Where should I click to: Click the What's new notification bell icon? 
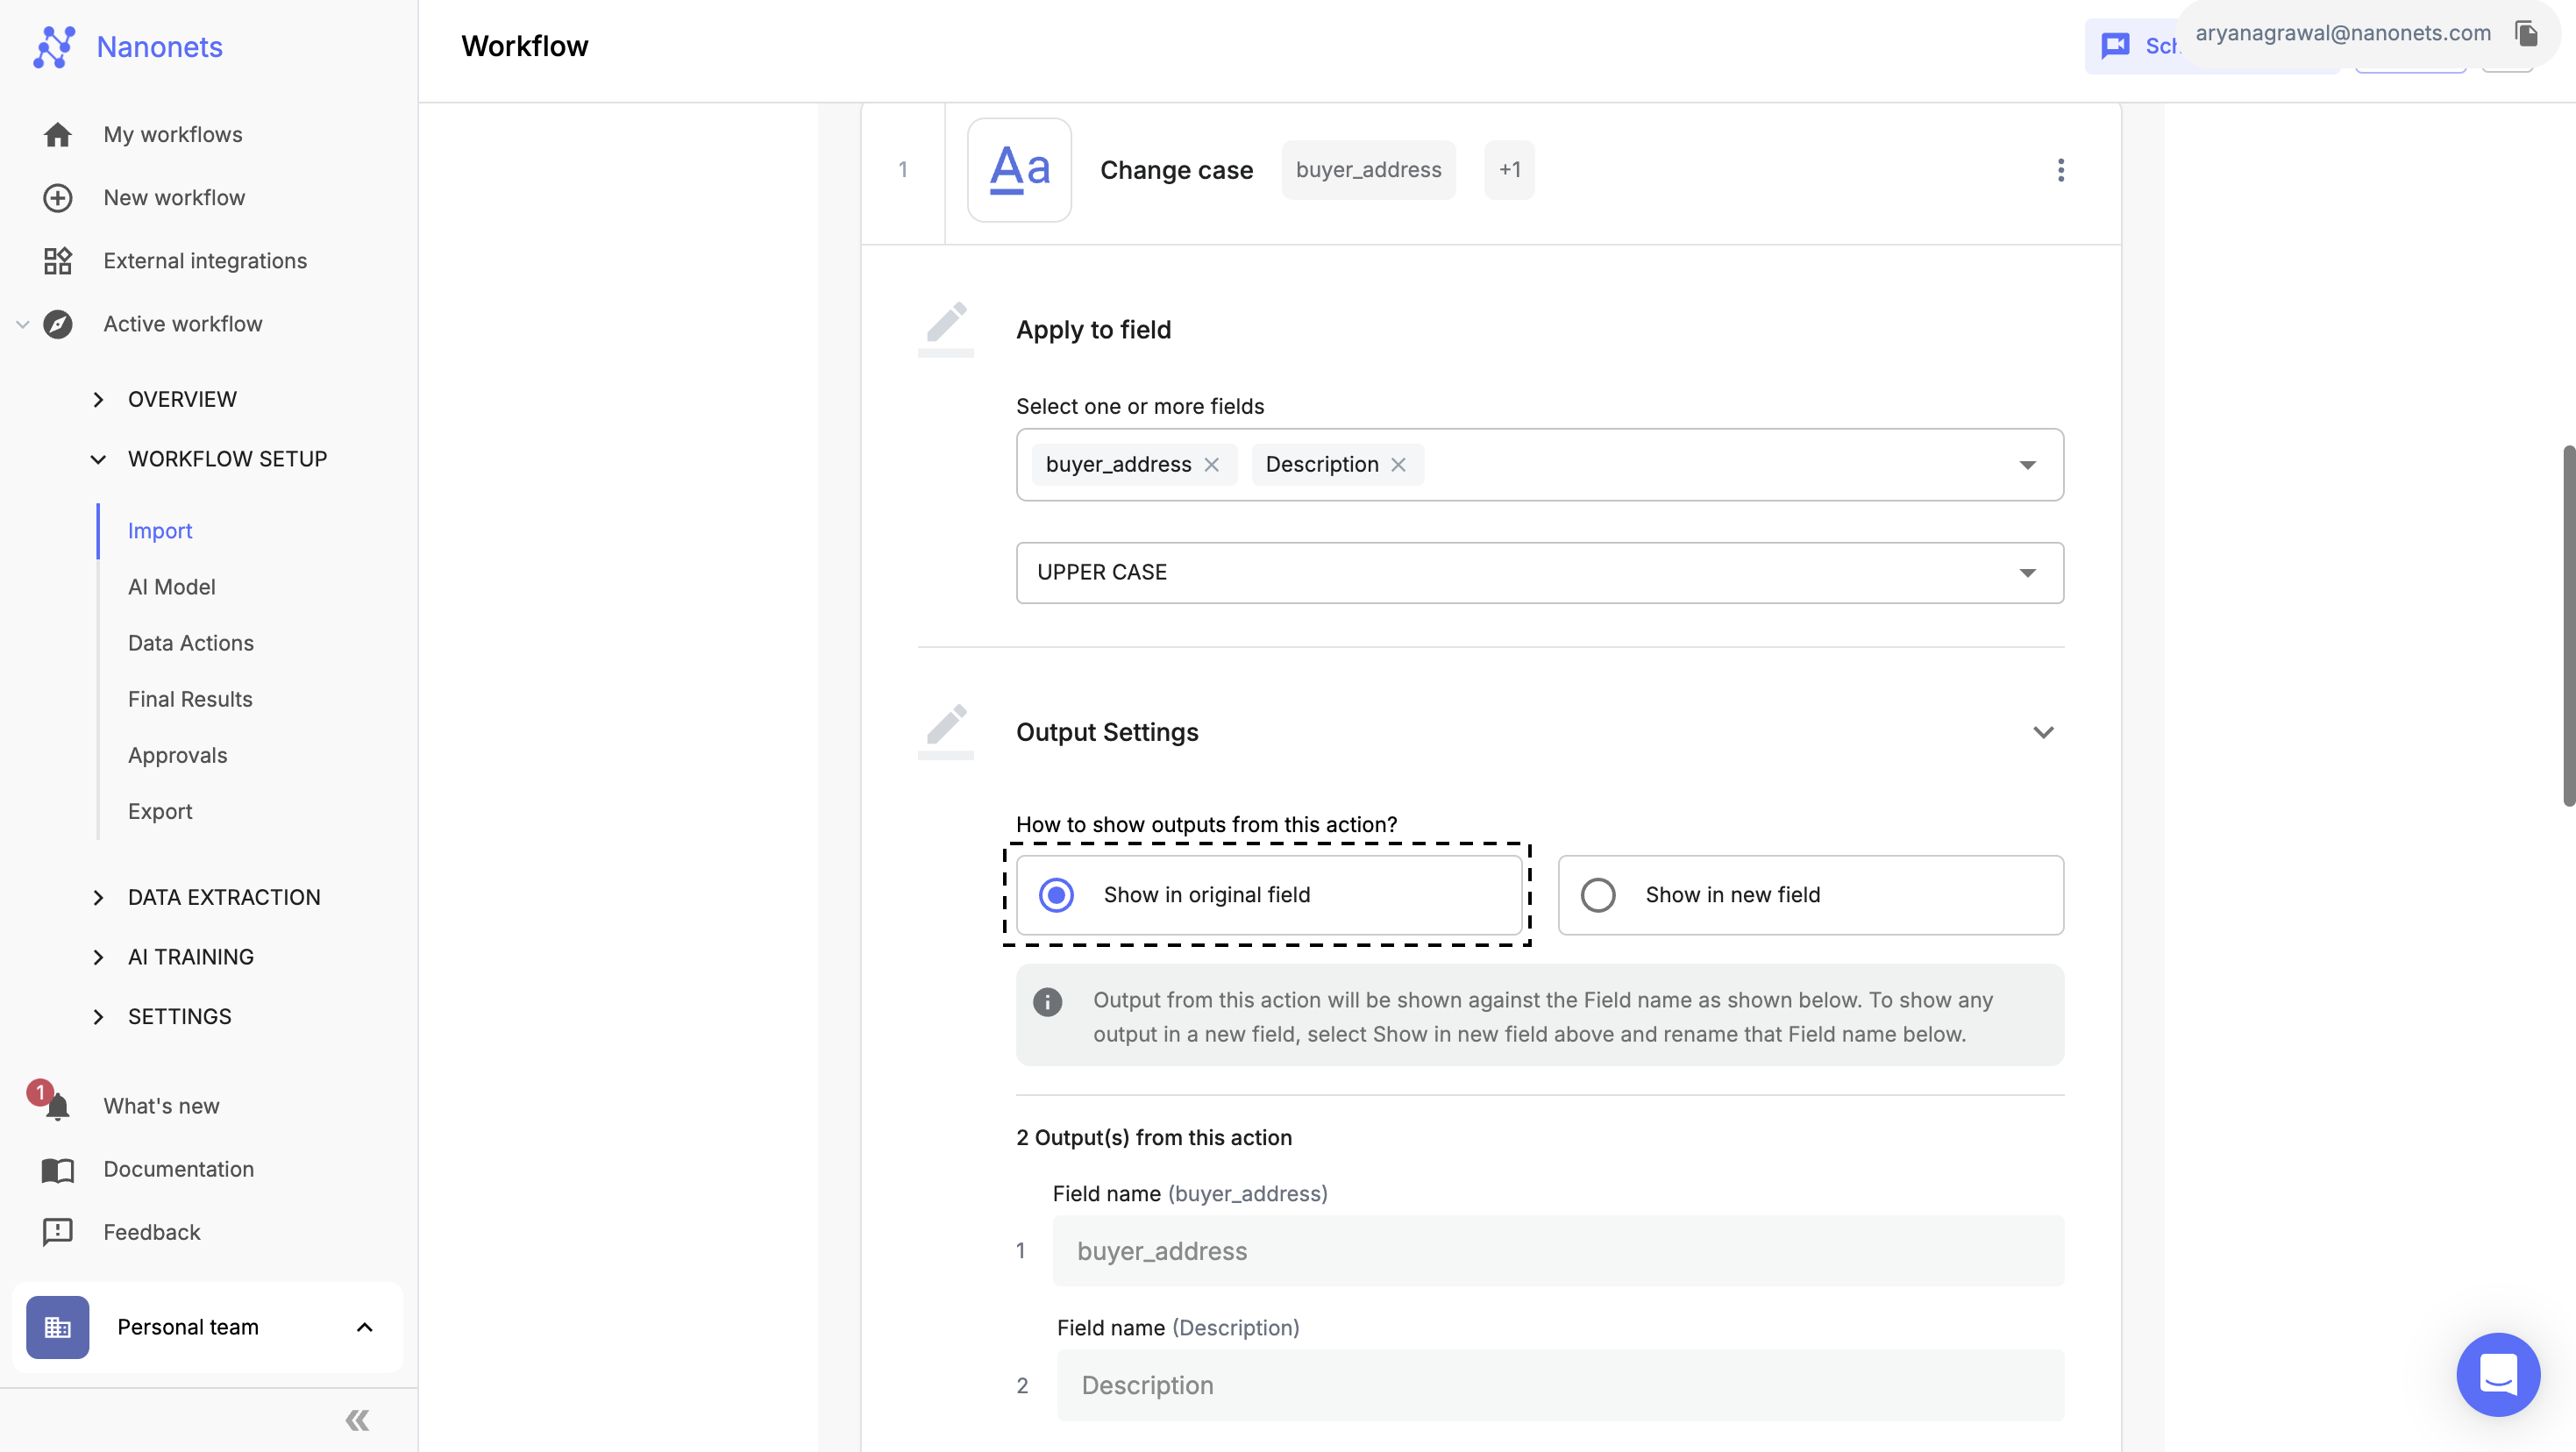click(x=53, y=1106)
